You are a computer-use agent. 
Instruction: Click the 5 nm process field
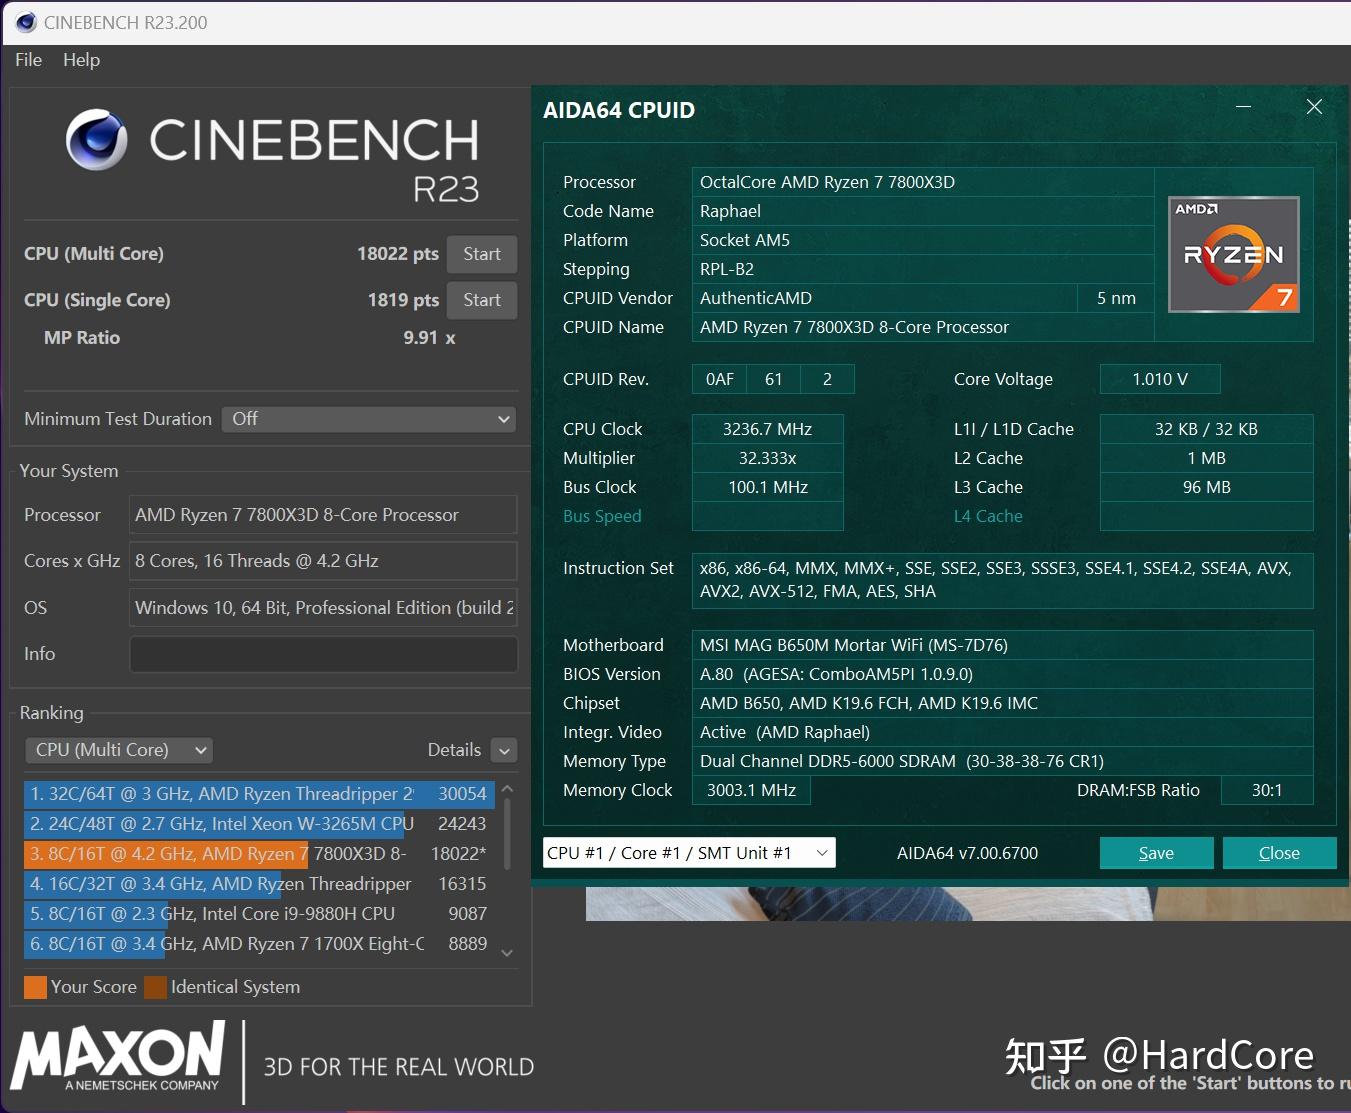coord(1116,298)
